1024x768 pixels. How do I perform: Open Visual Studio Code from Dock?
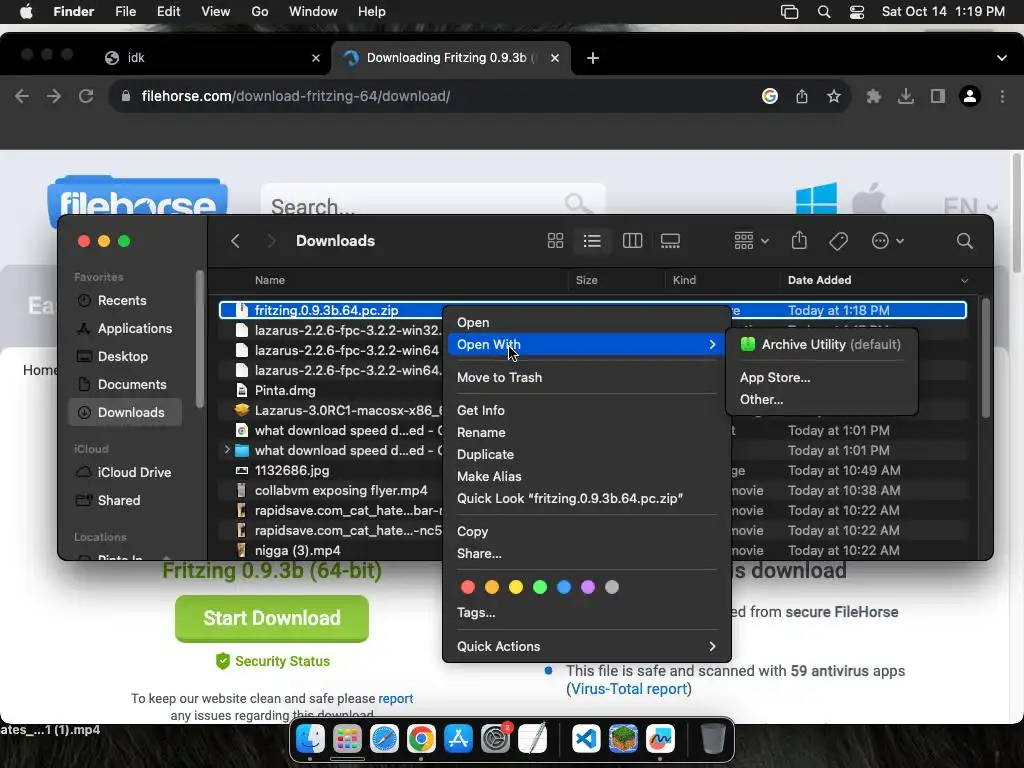[x=586, y=739]
